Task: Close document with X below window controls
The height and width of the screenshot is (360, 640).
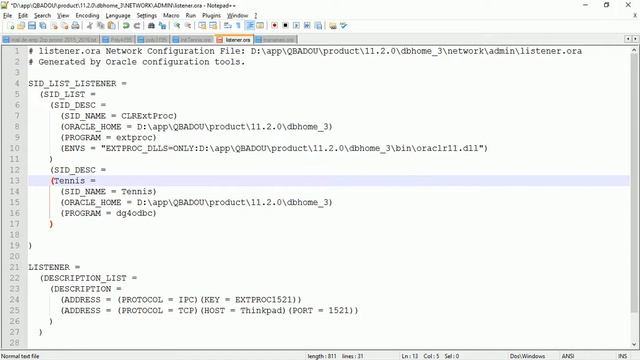Action: click(635, 16)
